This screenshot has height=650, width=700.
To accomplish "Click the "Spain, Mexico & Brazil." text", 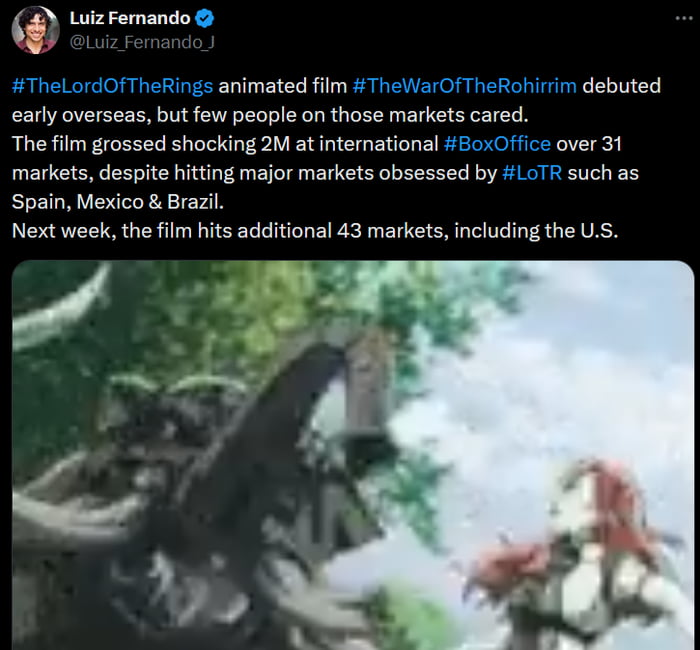I will click(x=118, y=202).
